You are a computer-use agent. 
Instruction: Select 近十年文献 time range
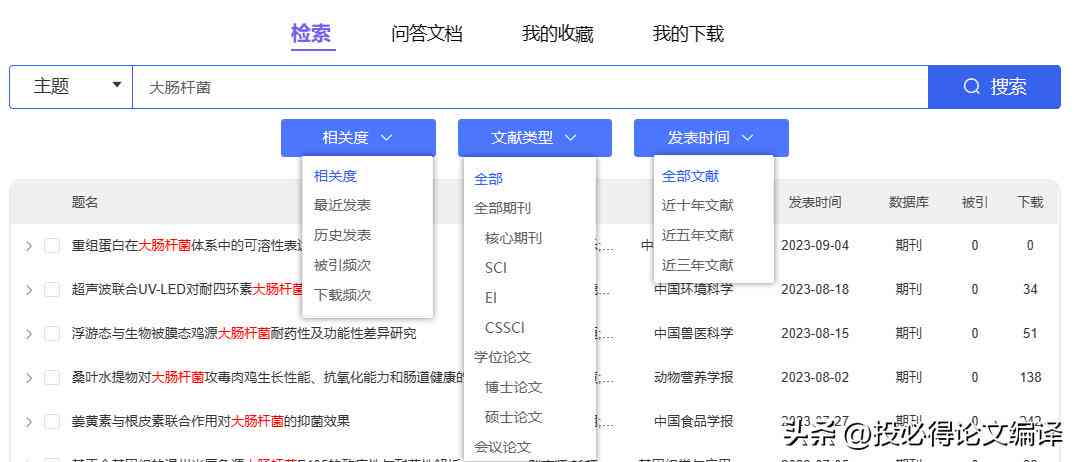pos(697,205)
